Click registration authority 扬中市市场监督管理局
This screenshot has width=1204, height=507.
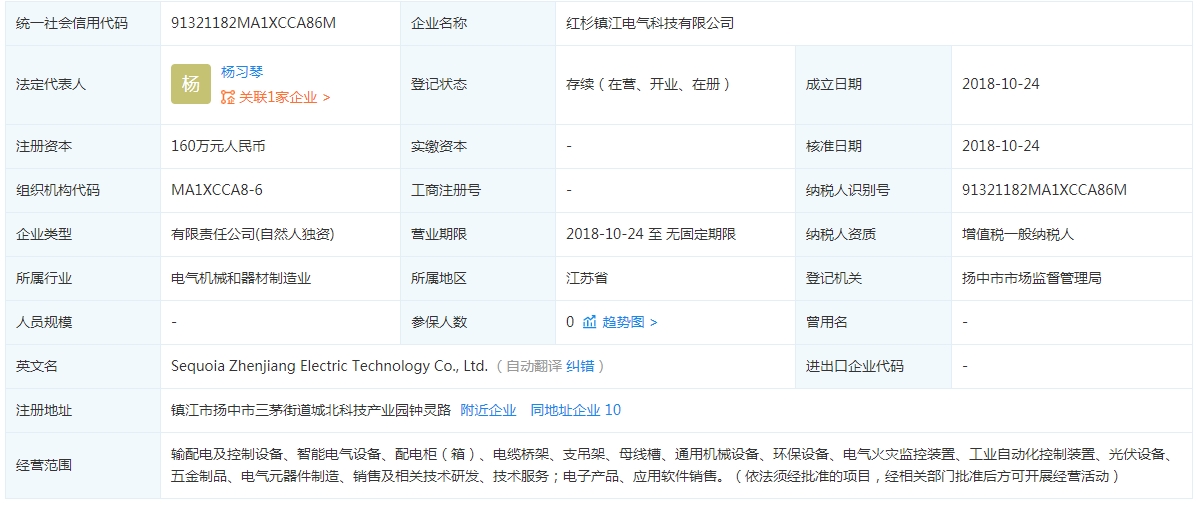click(x=1031, y=278)
